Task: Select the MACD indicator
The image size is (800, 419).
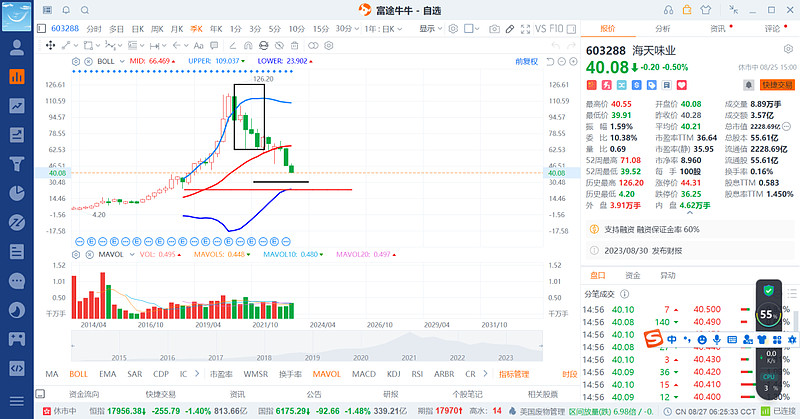Action: 364,374
